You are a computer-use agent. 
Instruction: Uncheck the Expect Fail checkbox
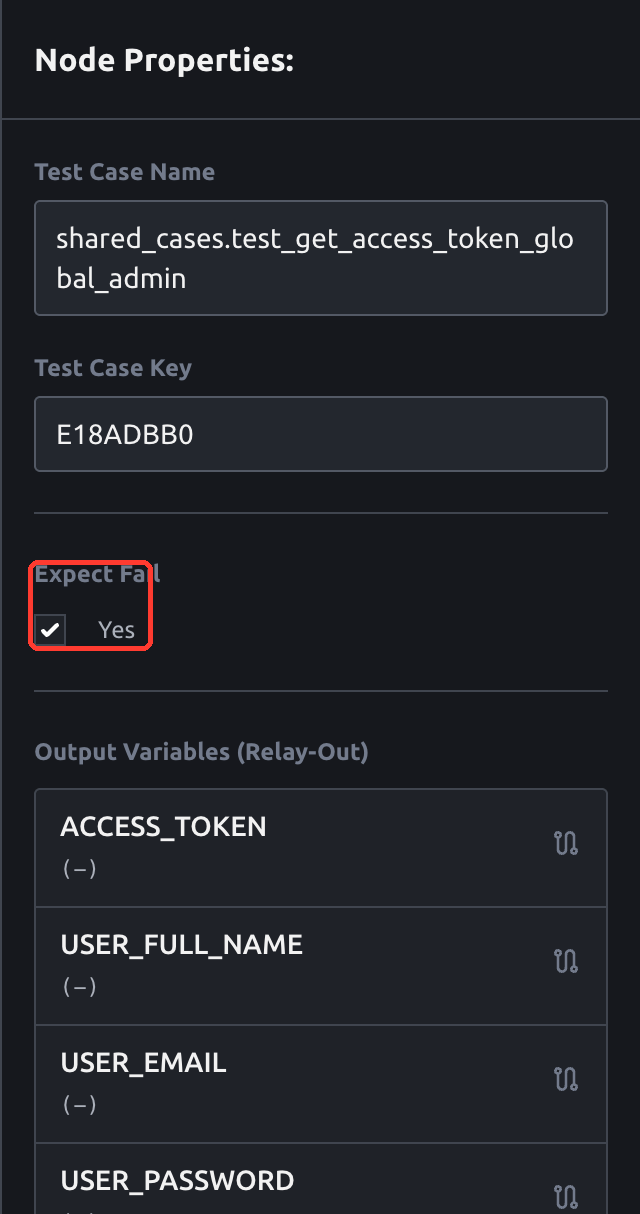[x=50, y=630]
